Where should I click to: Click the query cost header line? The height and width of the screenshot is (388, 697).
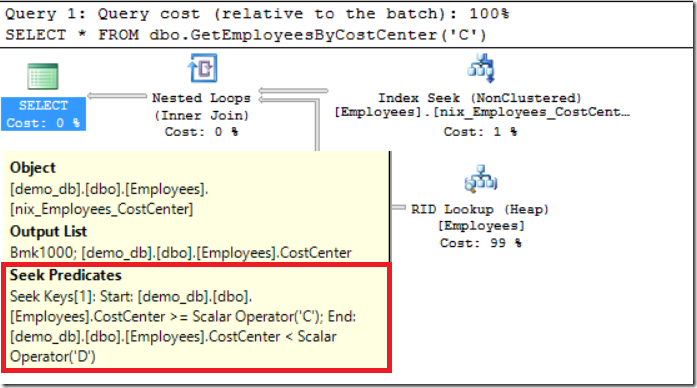click(257, 14)
